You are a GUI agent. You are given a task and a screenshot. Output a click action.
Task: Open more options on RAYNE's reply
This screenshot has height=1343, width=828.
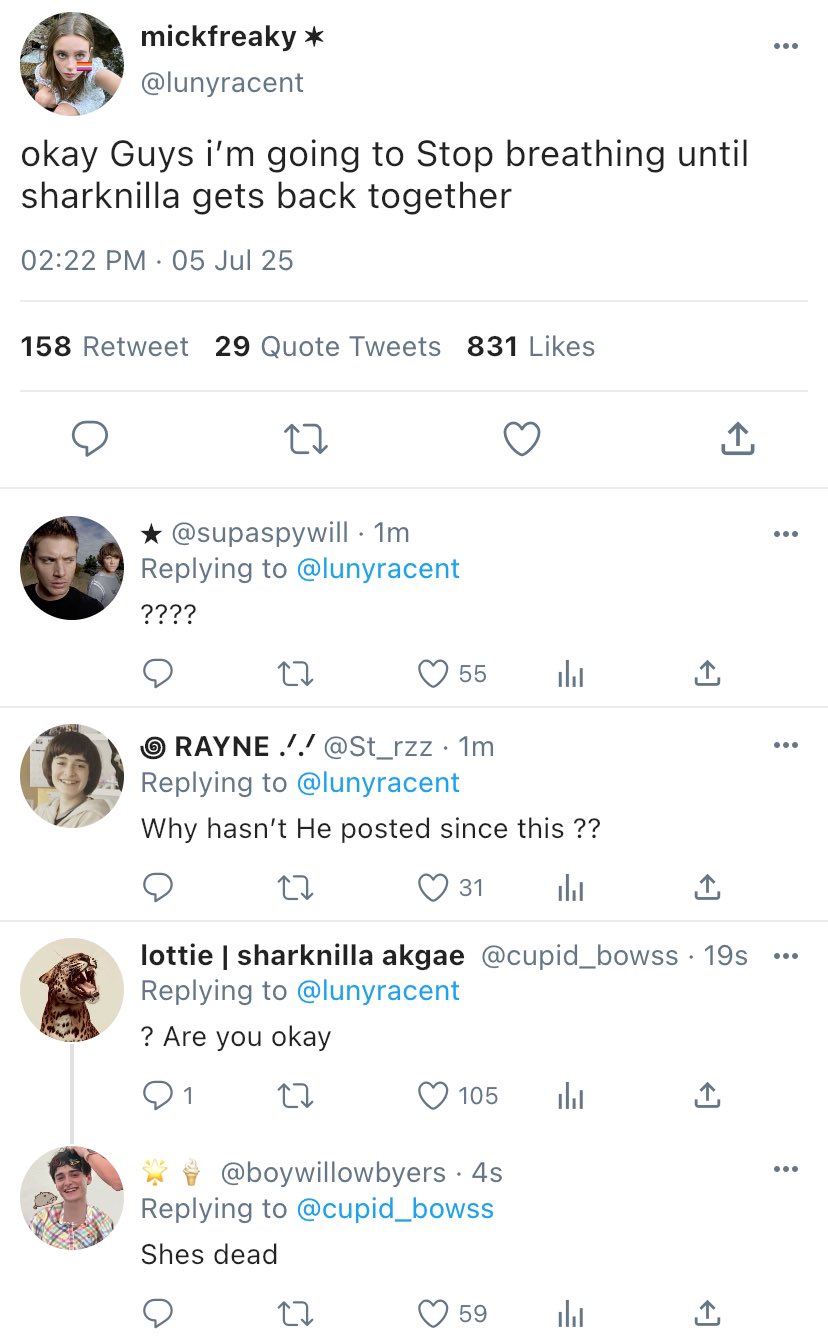(786, 745)
